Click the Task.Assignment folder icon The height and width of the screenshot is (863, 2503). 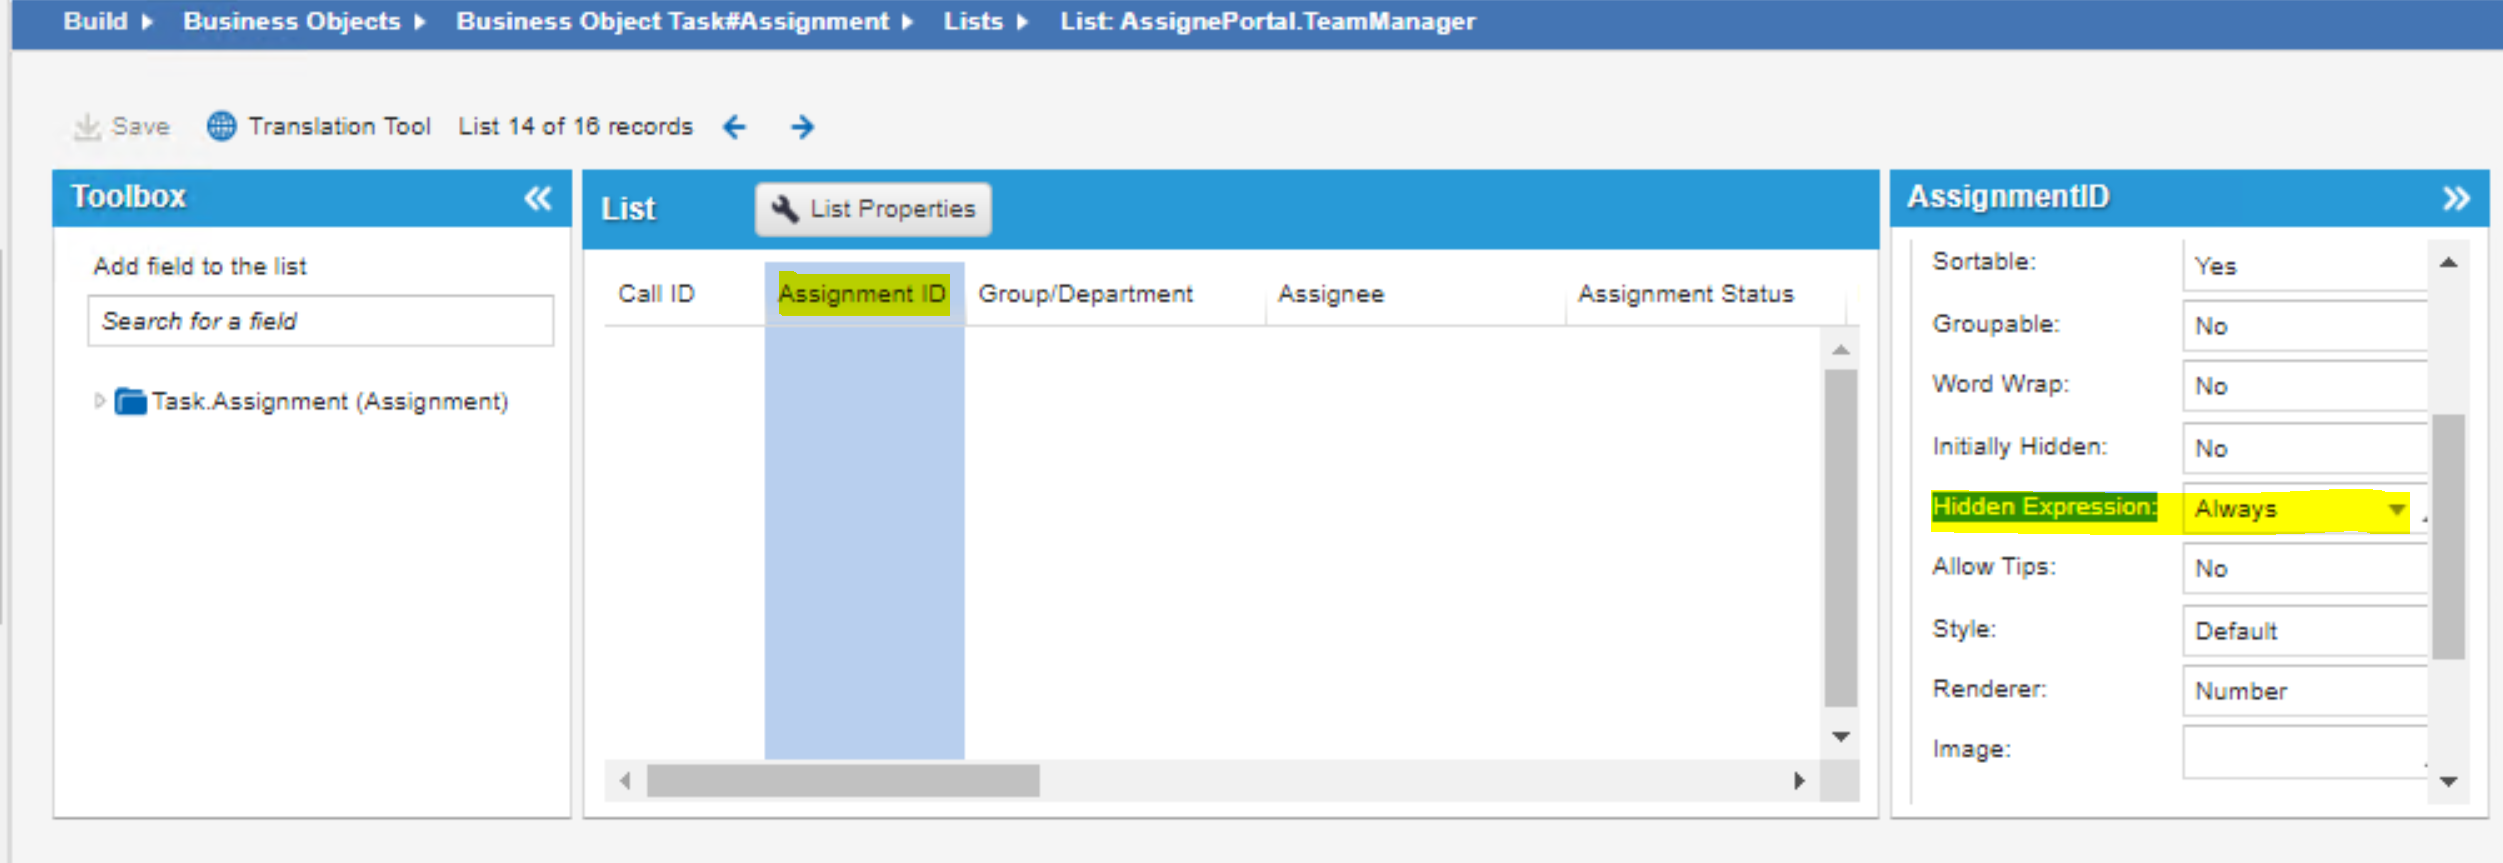[130, 402]
